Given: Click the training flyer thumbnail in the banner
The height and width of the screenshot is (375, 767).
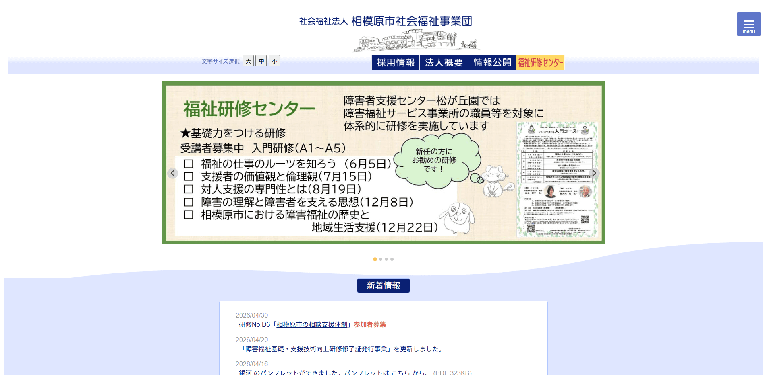Looking at the screenshot, I should point(558,180).
